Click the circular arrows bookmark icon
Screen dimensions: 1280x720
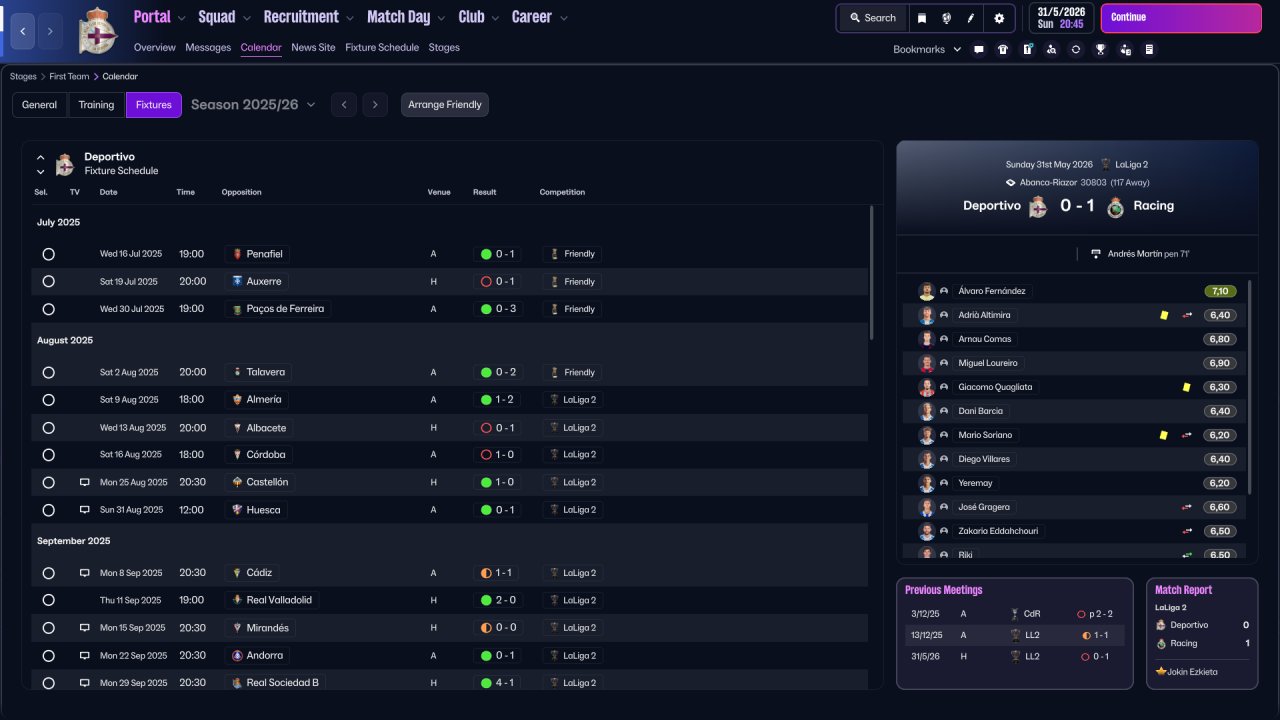click(x=1075, y=49)
